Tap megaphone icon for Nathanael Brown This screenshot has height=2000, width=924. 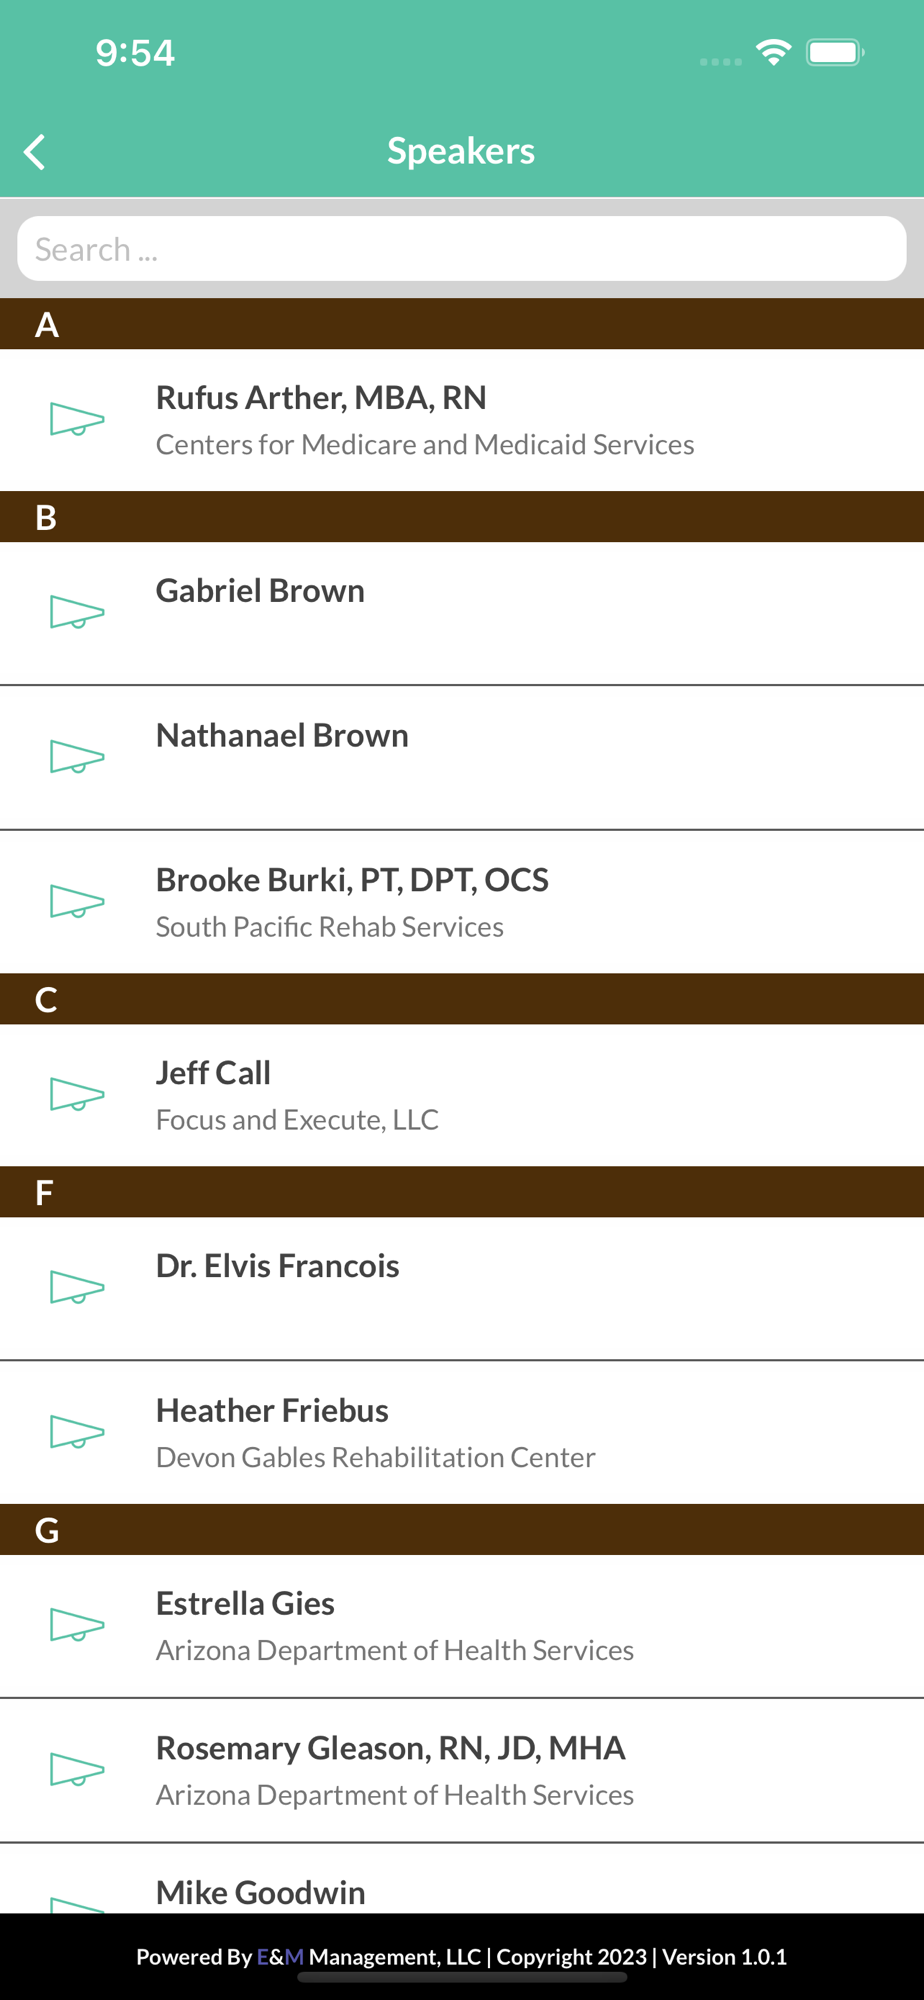click(x=77, y=757)
